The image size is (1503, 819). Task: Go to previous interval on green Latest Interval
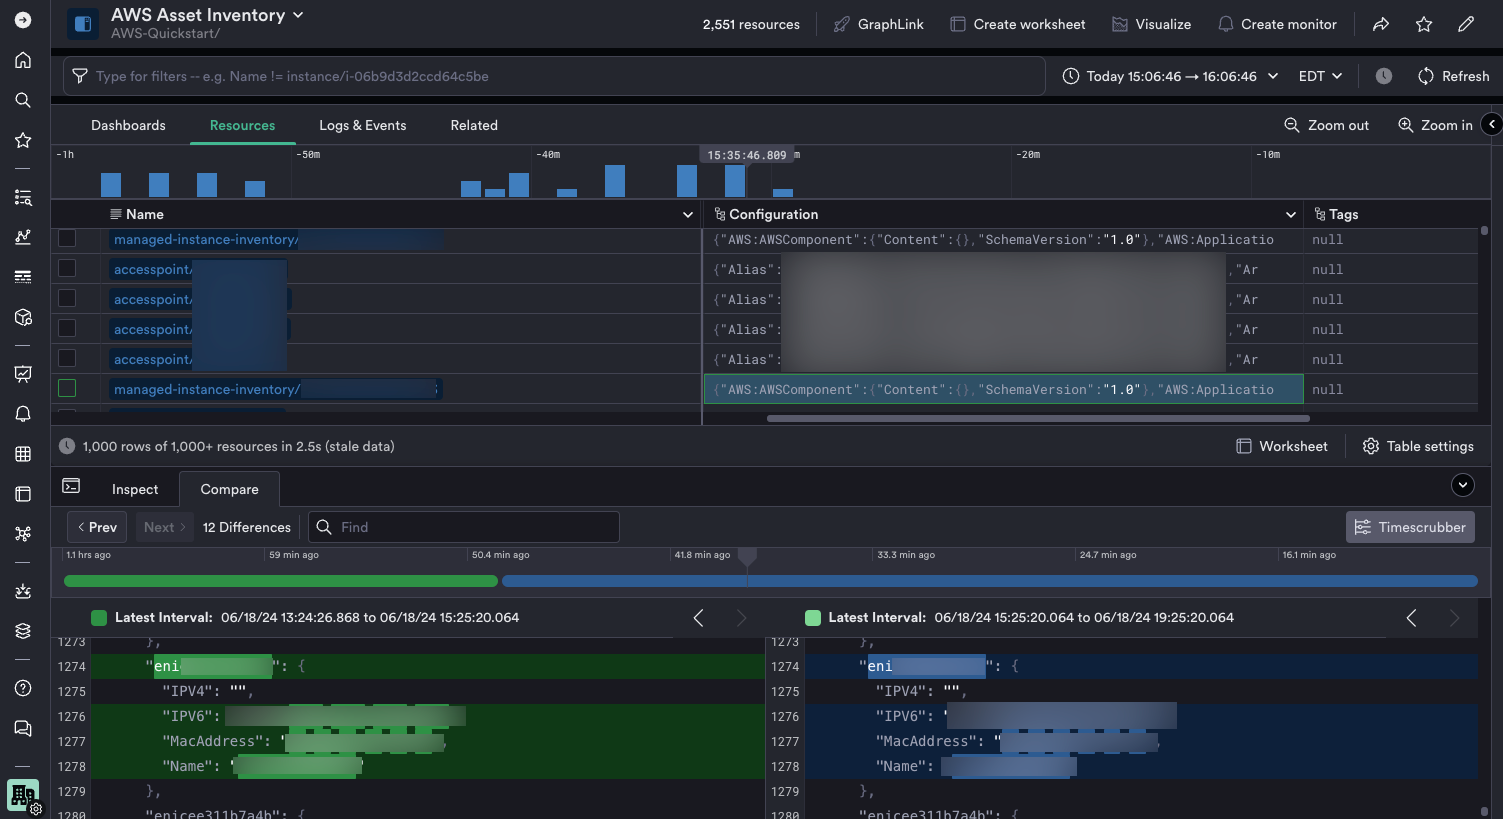click(x=699, y=618)
